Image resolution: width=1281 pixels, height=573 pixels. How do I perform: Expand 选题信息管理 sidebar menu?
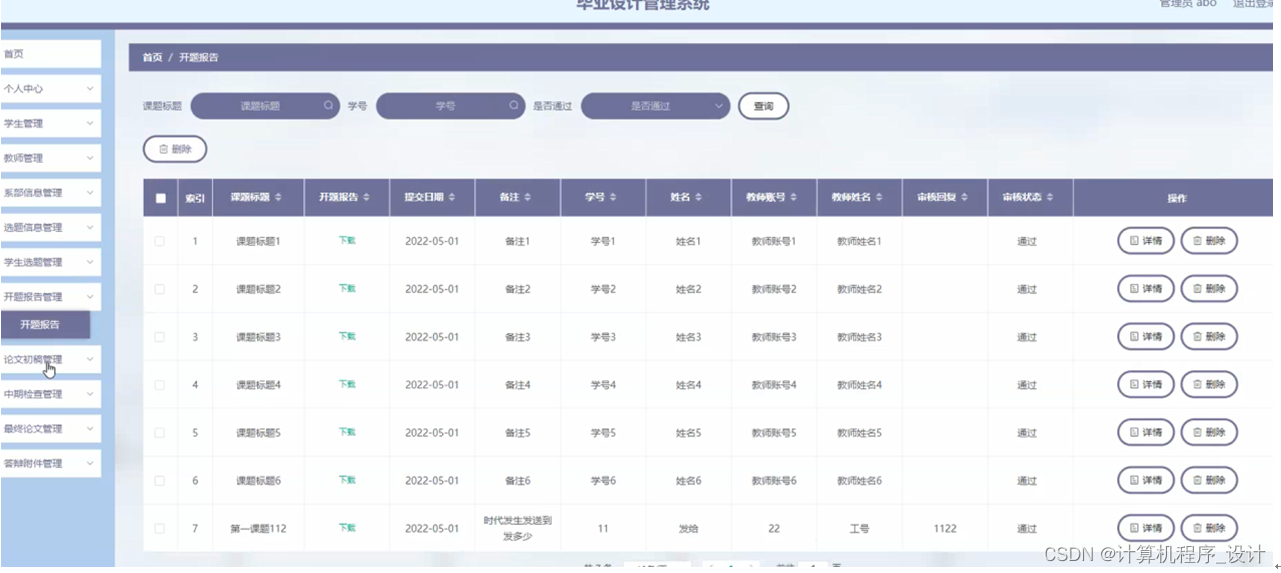click(50, 227)
